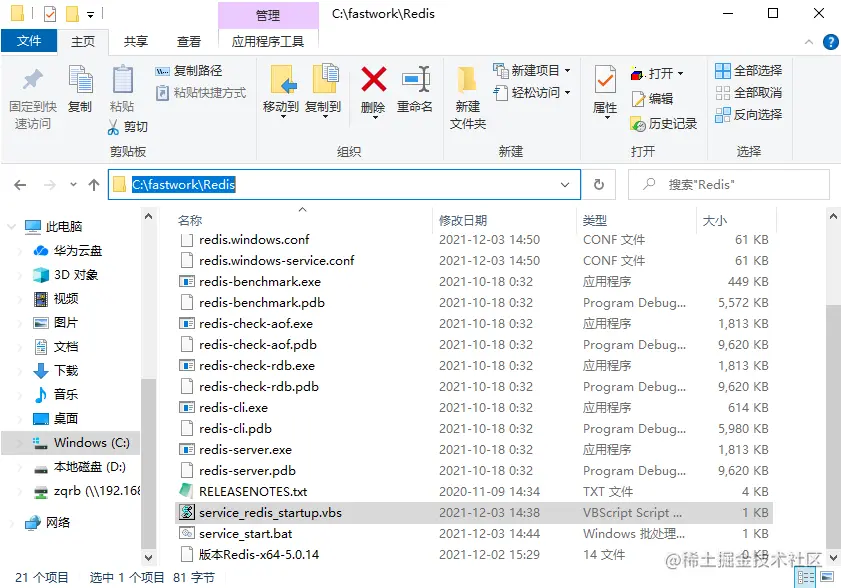This screenshot has height=588, width=841.
Task: Click the Back navigation arrow
Action: [x=20, y=185]
